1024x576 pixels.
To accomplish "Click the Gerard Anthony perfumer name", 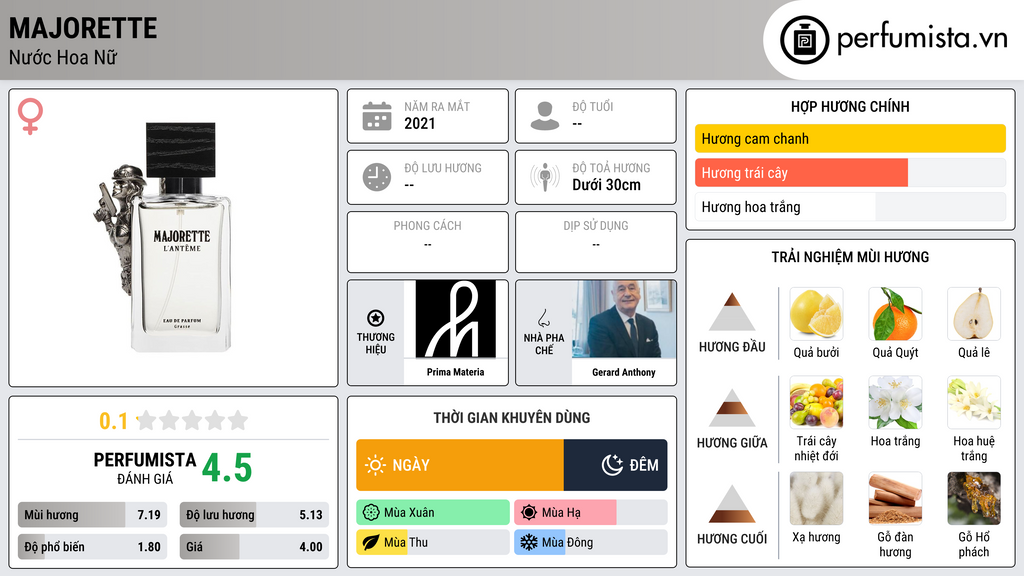I will pos(624,372).
